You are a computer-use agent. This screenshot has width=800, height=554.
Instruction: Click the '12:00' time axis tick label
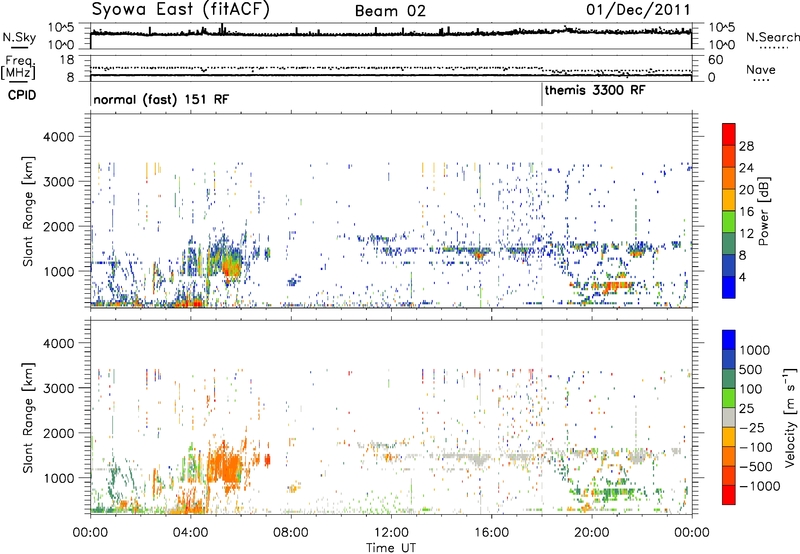tap(391, 533)
